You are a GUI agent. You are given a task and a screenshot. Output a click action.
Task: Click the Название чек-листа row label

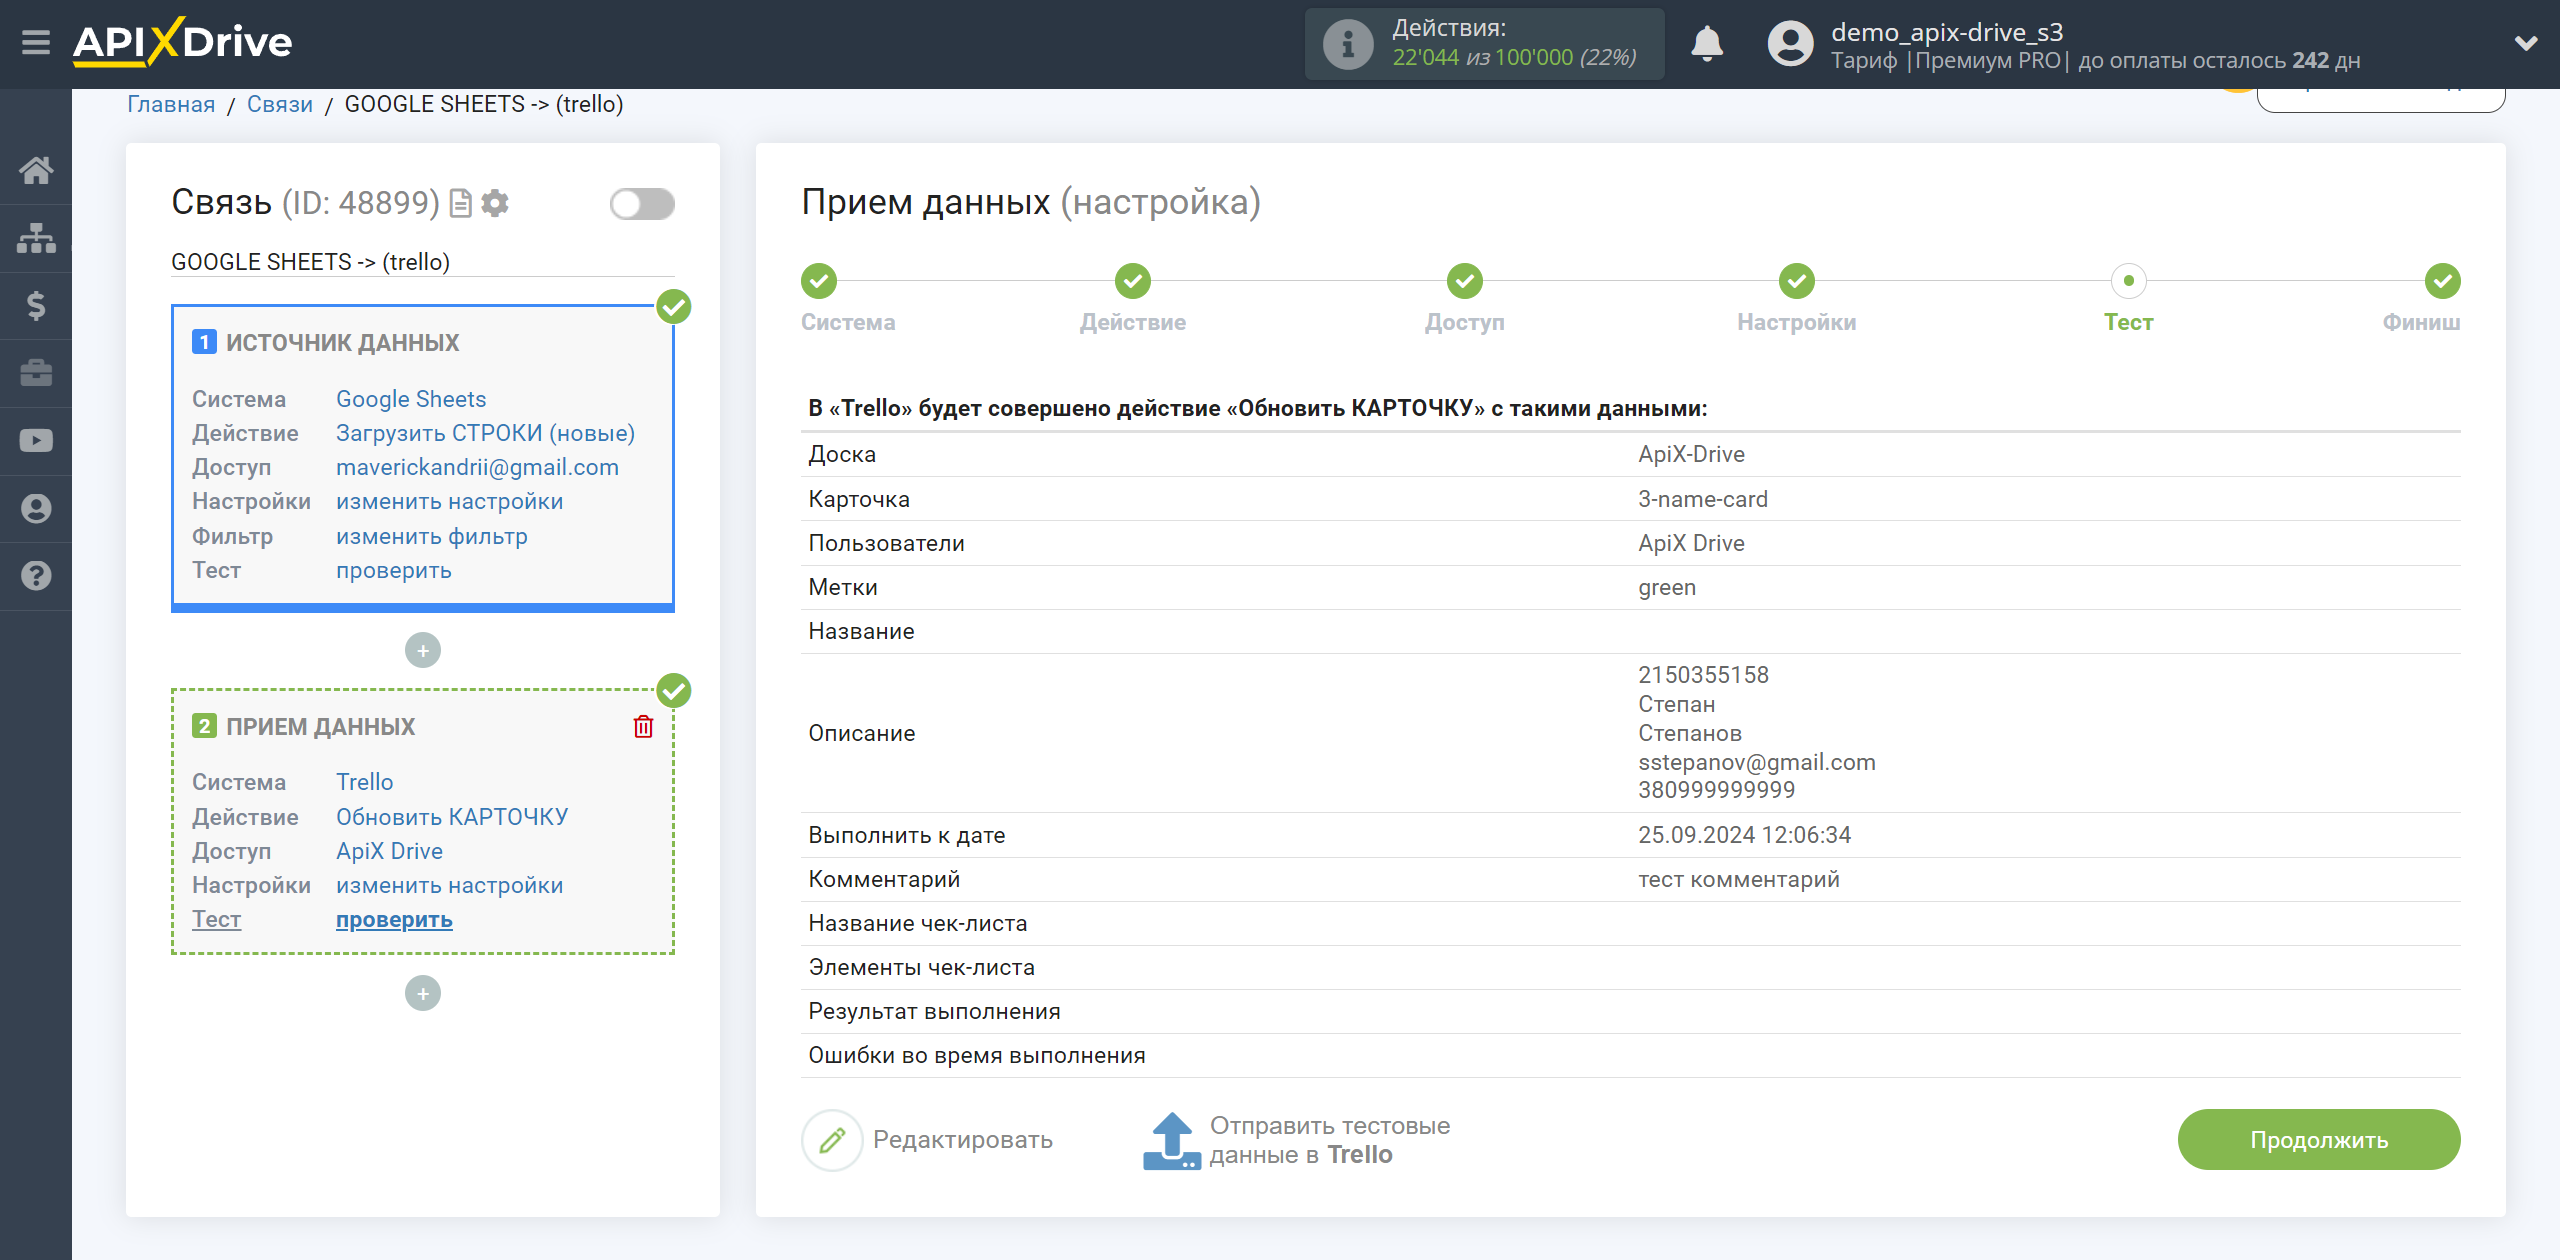point(918,923)
